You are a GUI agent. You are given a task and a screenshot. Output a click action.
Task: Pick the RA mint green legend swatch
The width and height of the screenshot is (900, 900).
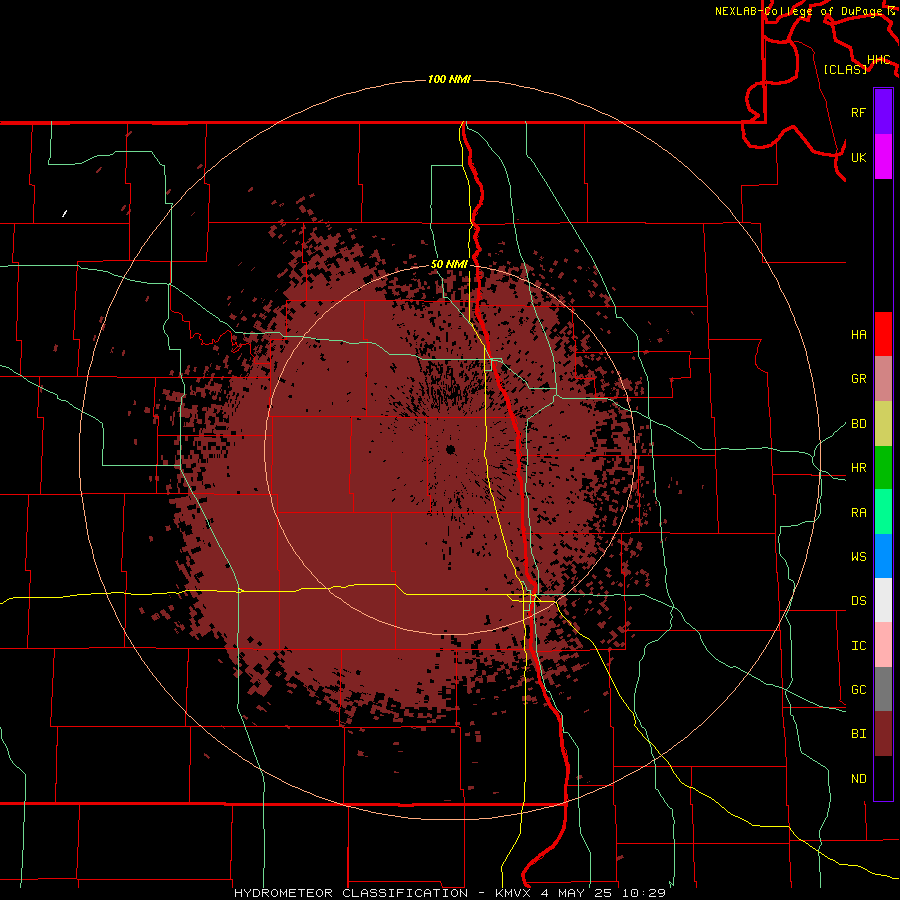coord(883,512)
